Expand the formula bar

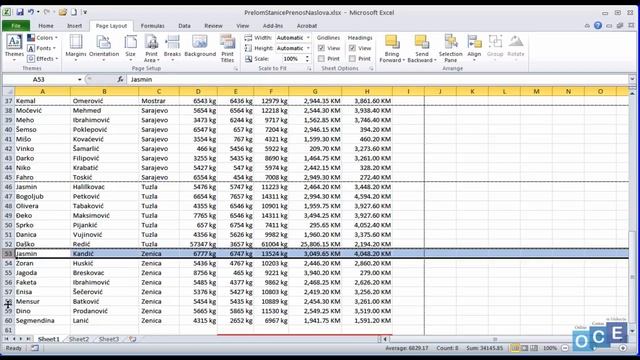tap(632, 79)
